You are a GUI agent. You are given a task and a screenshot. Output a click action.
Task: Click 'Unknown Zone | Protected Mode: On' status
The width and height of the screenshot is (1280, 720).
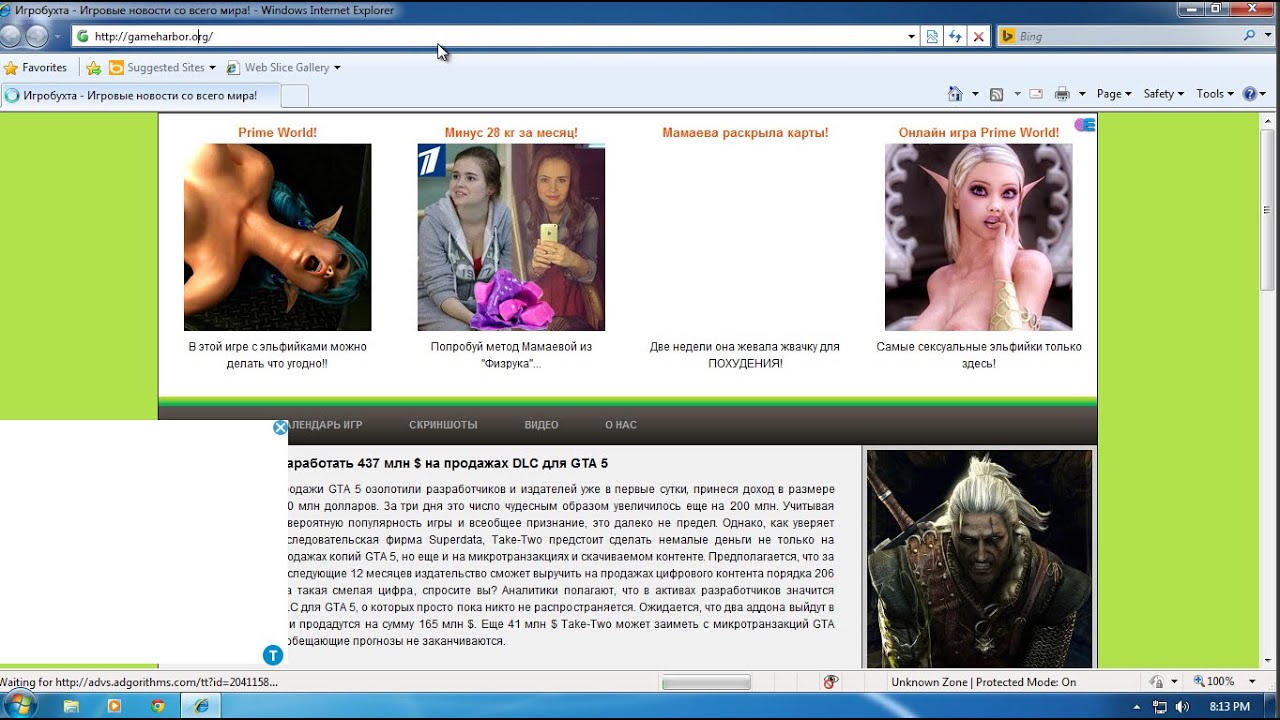point(984,682)
